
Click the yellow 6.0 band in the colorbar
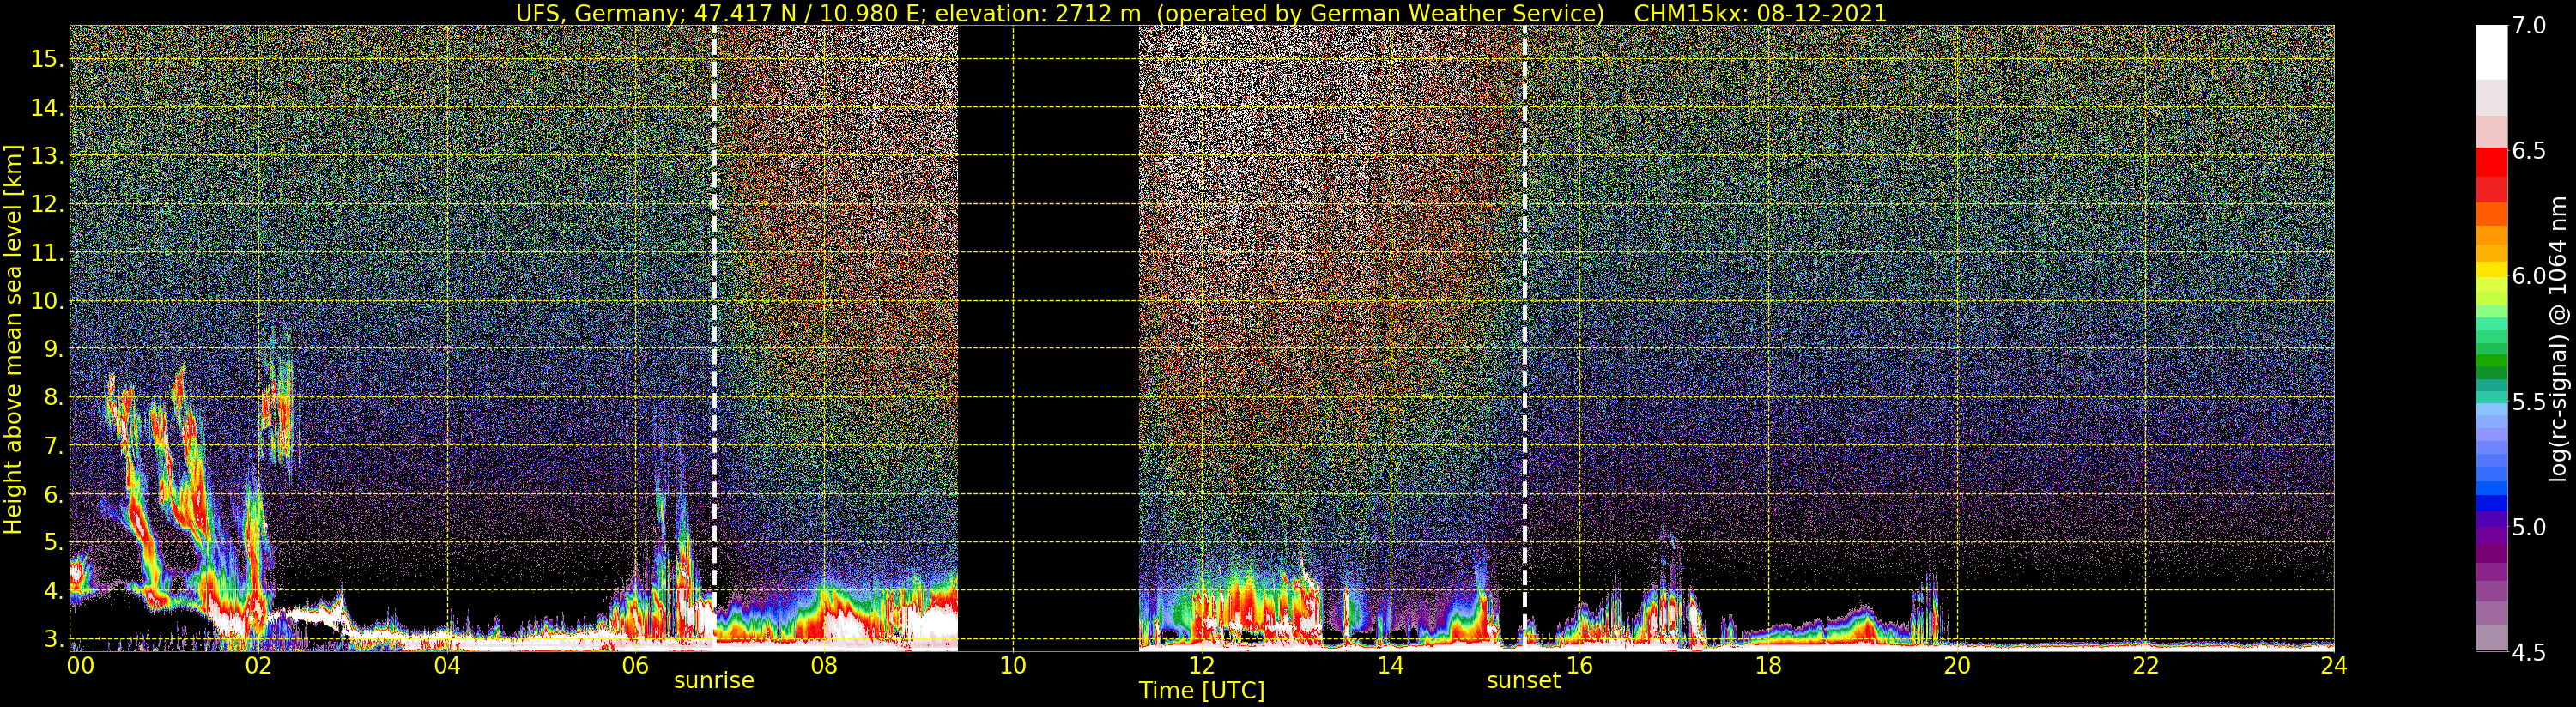click(x=2491, y=270)
